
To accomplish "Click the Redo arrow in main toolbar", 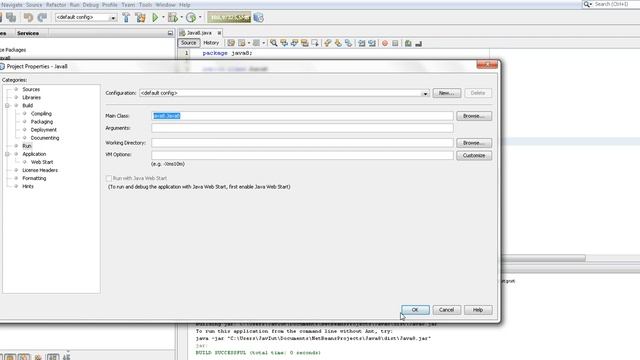I will [x=42, y=18].
